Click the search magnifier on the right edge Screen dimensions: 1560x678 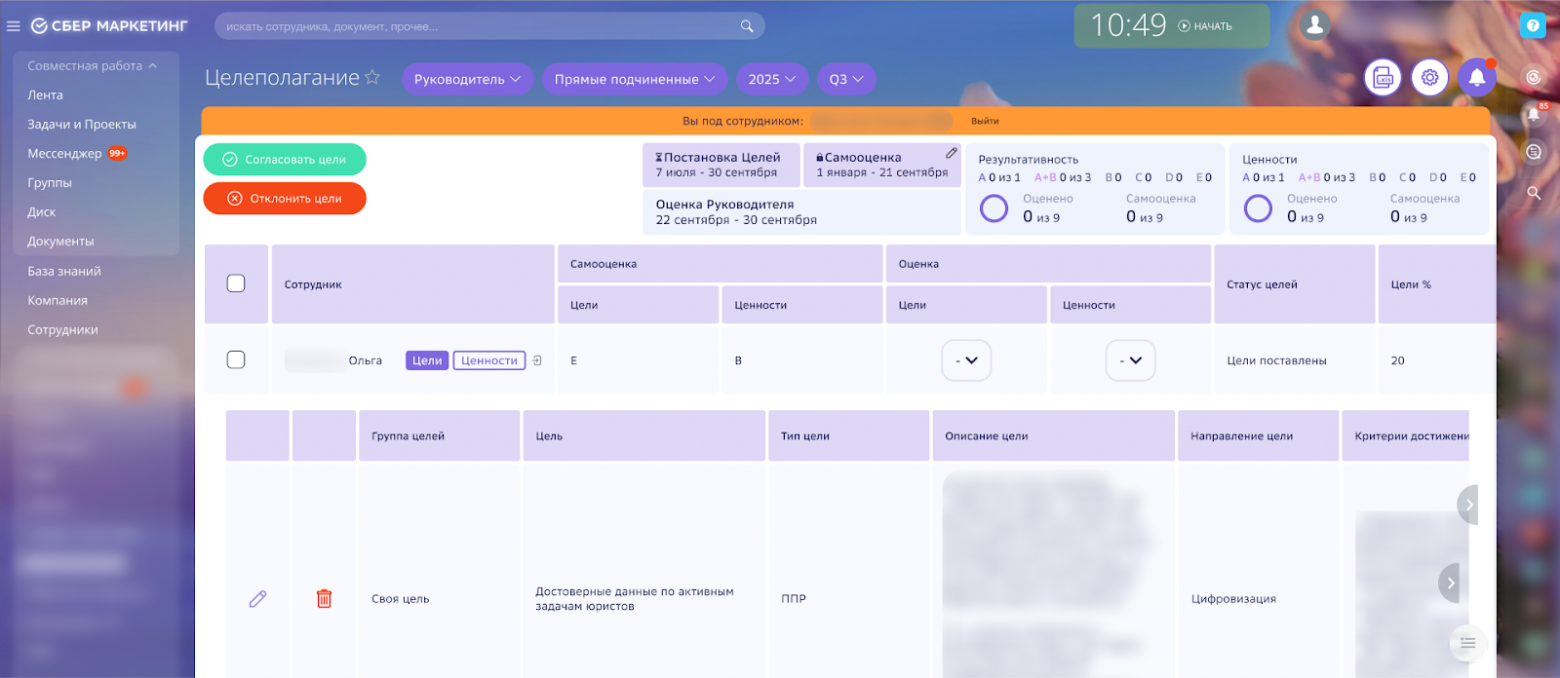coord(1533,193)
